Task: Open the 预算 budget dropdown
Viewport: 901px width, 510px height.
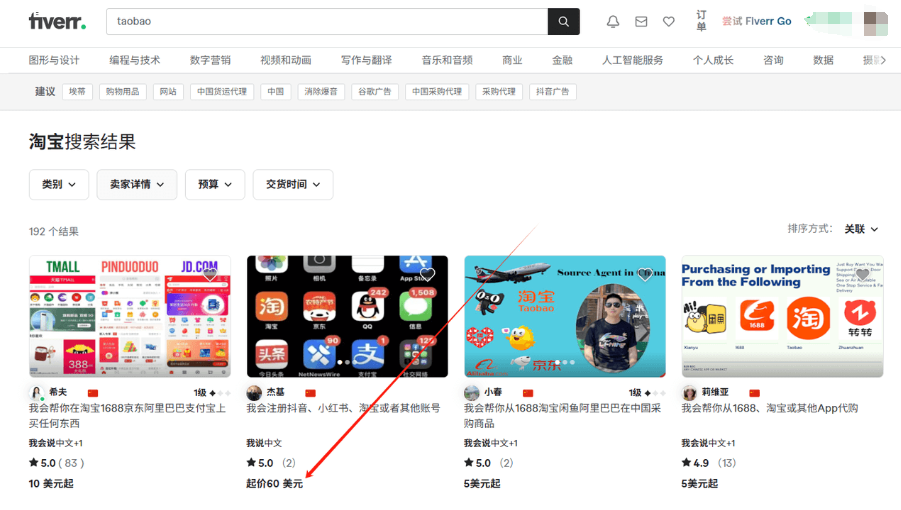Action: [x=215, y=184]
